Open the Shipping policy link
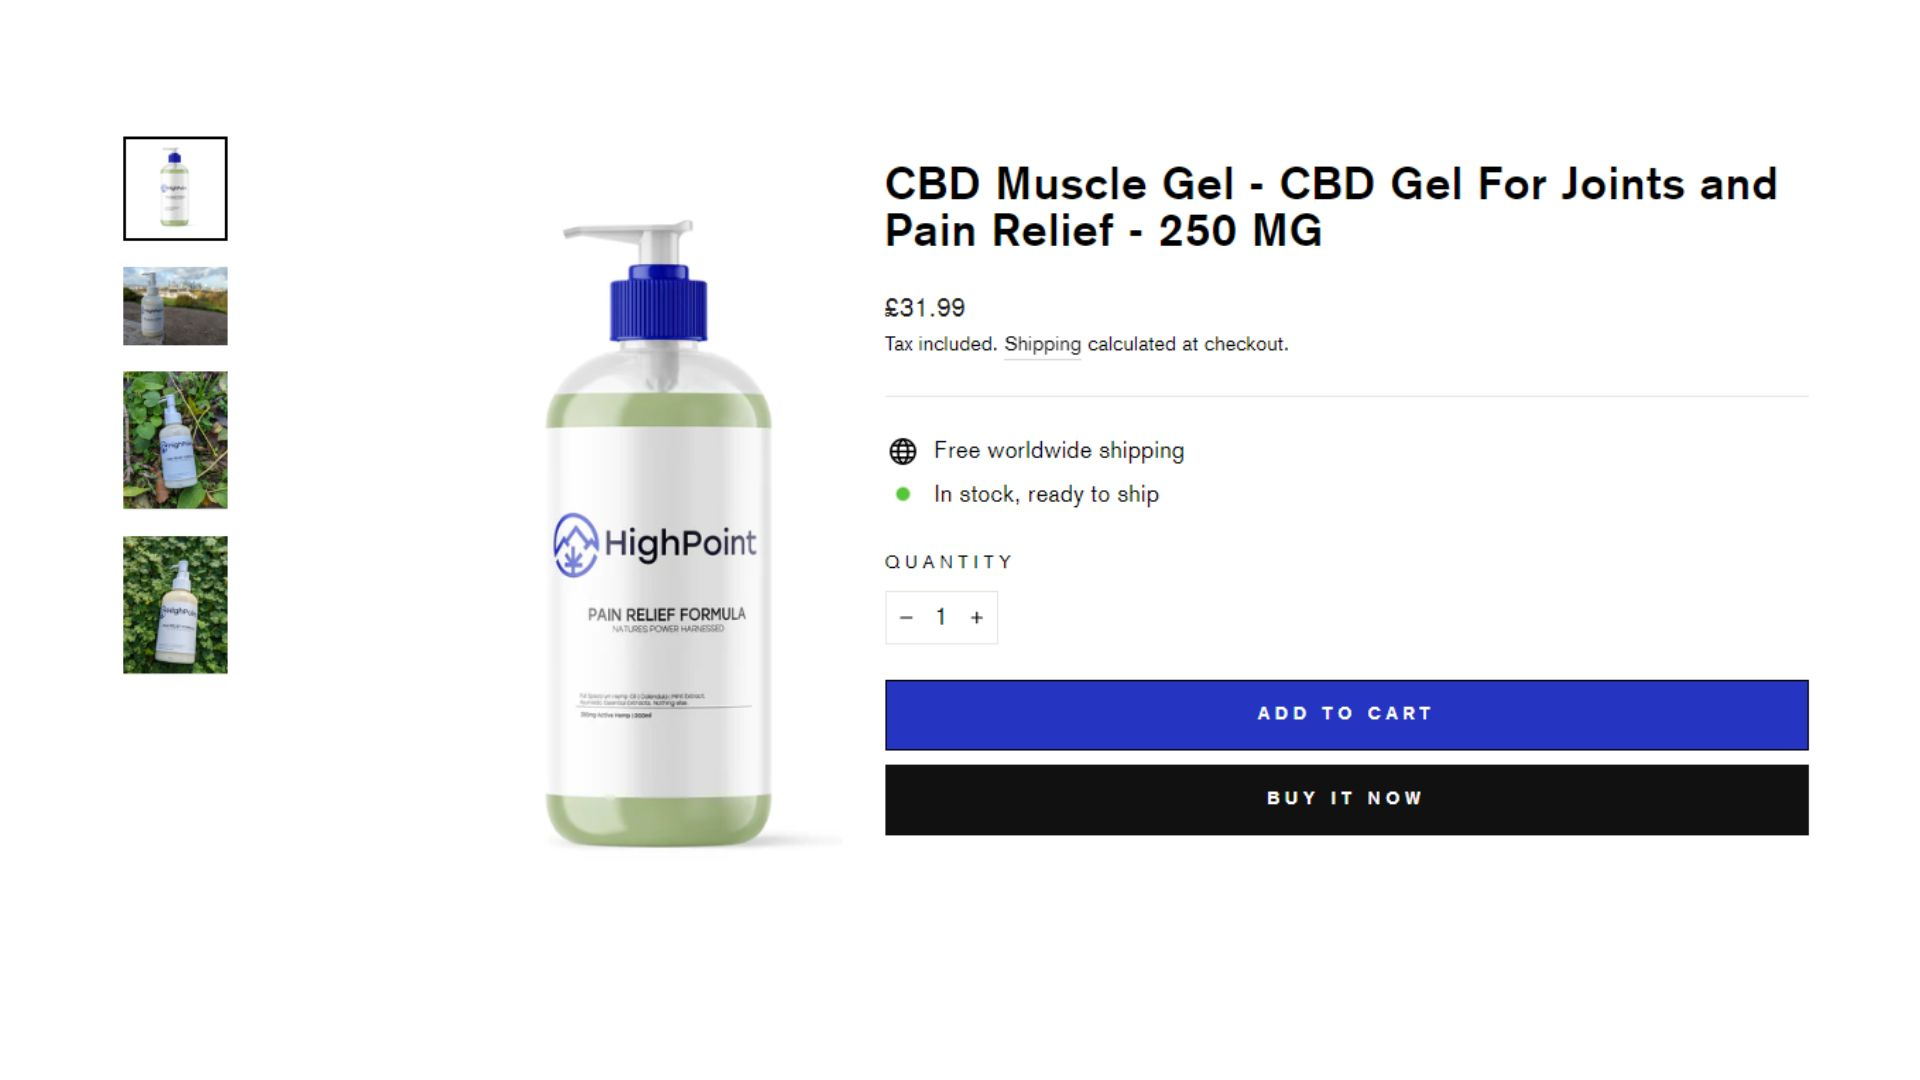Viewport: 1920px width, 1080px height. [x=1042, y=344]
